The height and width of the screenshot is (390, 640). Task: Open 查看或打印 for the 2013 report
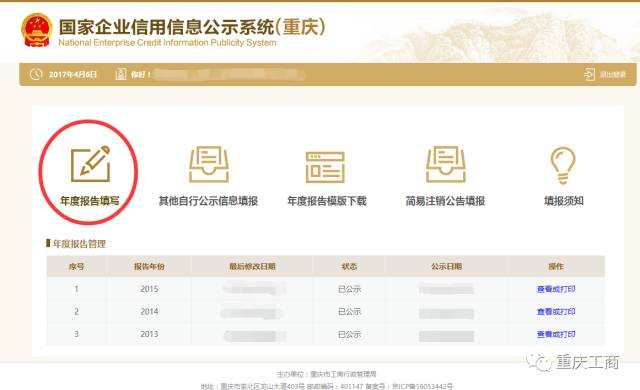pos(556,335)
